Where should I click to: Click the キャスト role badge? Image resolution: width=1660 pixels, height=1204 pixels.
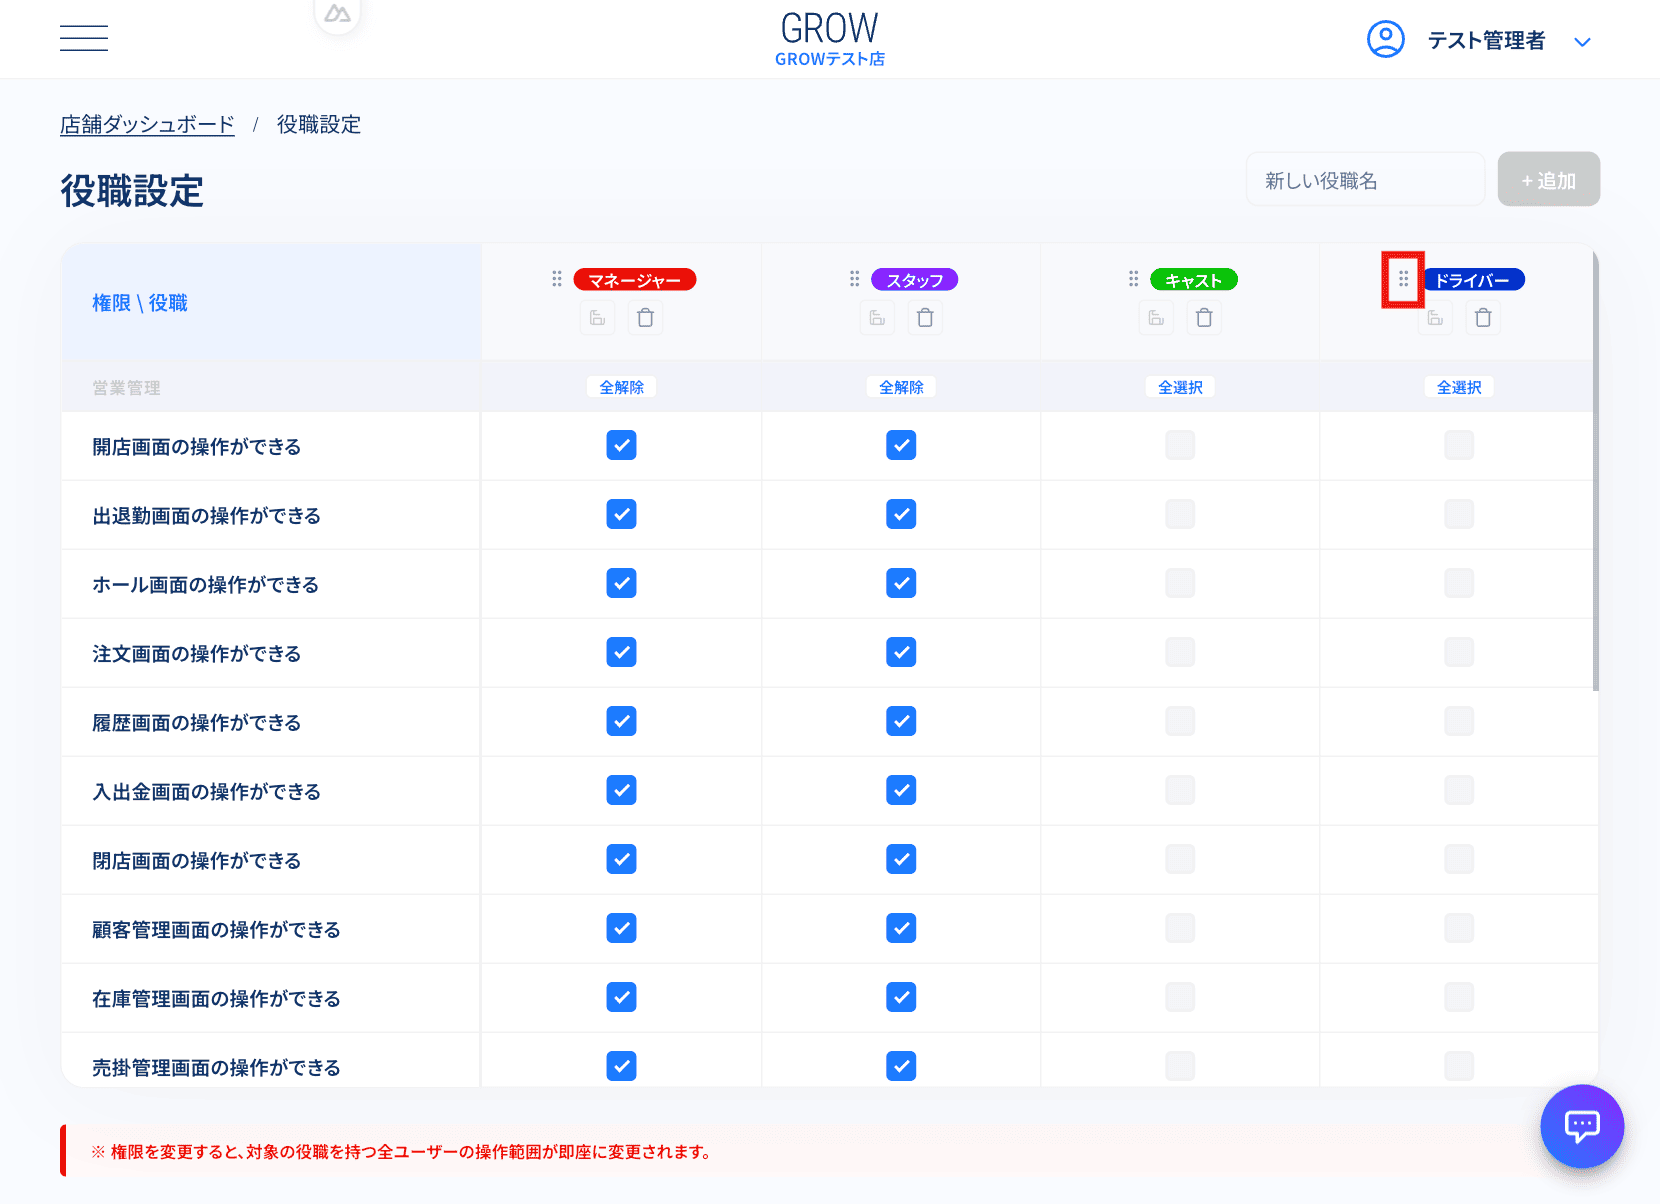point(1194,280)
